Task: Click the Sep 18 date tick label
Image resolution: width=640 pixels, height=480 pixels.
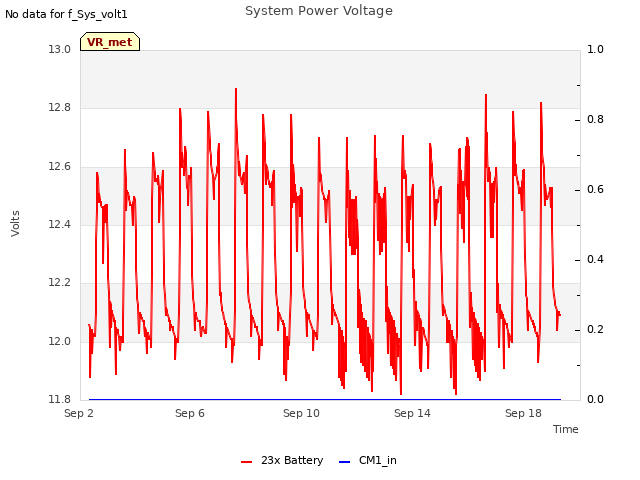Action: pyautogui.click(x=523, y=413)
